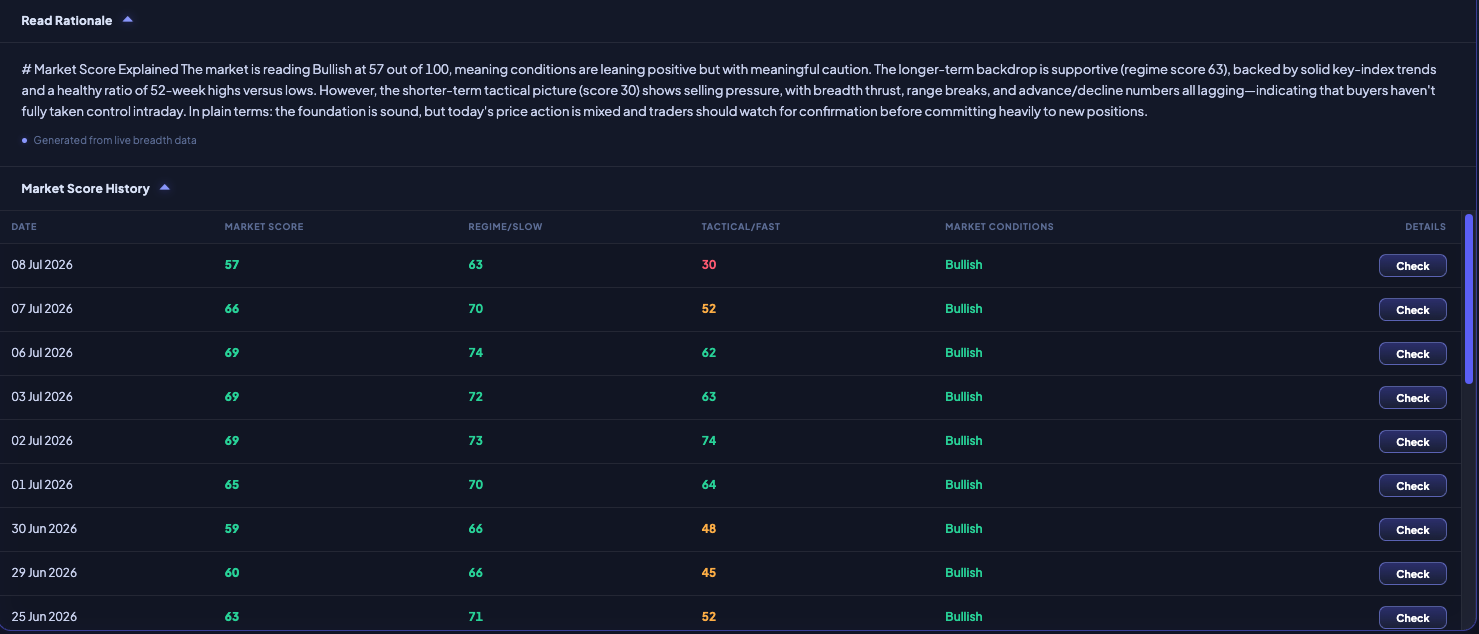Click tactical score 48 for 30 Jun

[709, 529]
